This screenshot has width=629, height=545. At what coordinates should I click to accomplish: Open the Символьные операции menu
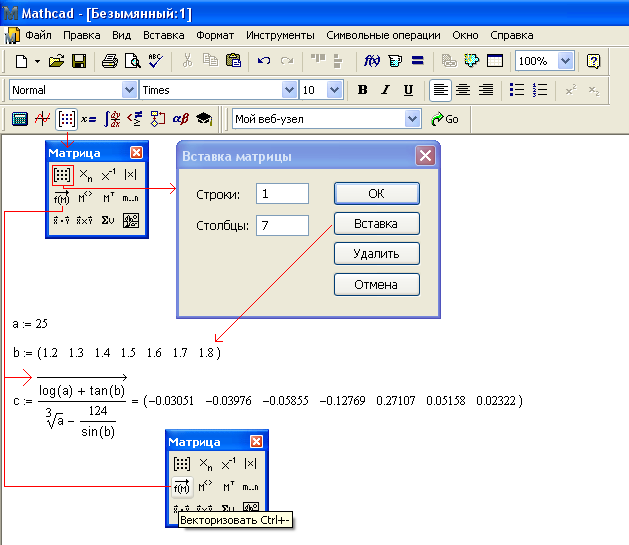tap(383, 35)
